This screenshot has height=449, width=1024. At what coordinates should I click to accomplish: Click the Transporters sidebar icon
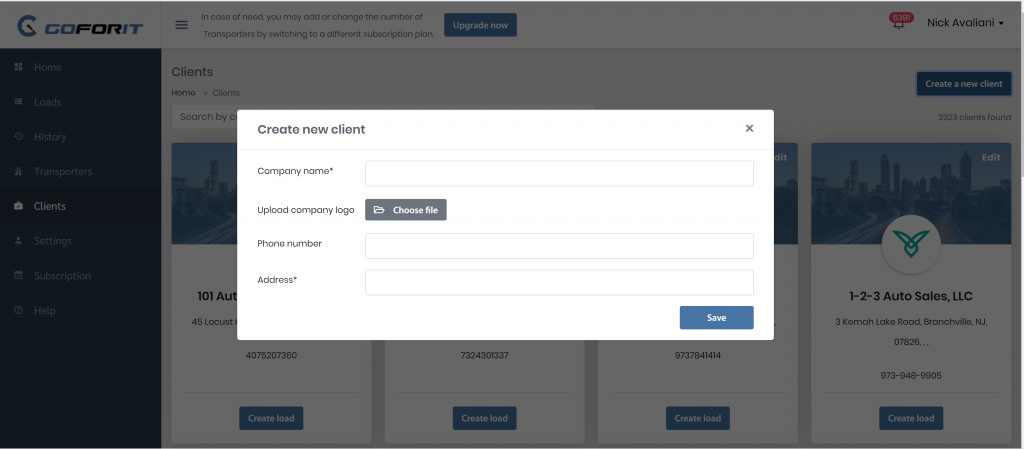pos(19,171)
